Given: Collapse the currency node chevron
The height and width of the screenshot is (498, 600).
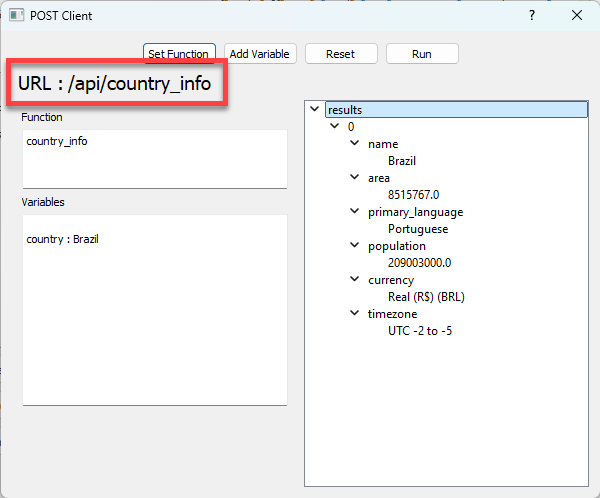Looking at the screenshot, I should click(x=354, y=280).
